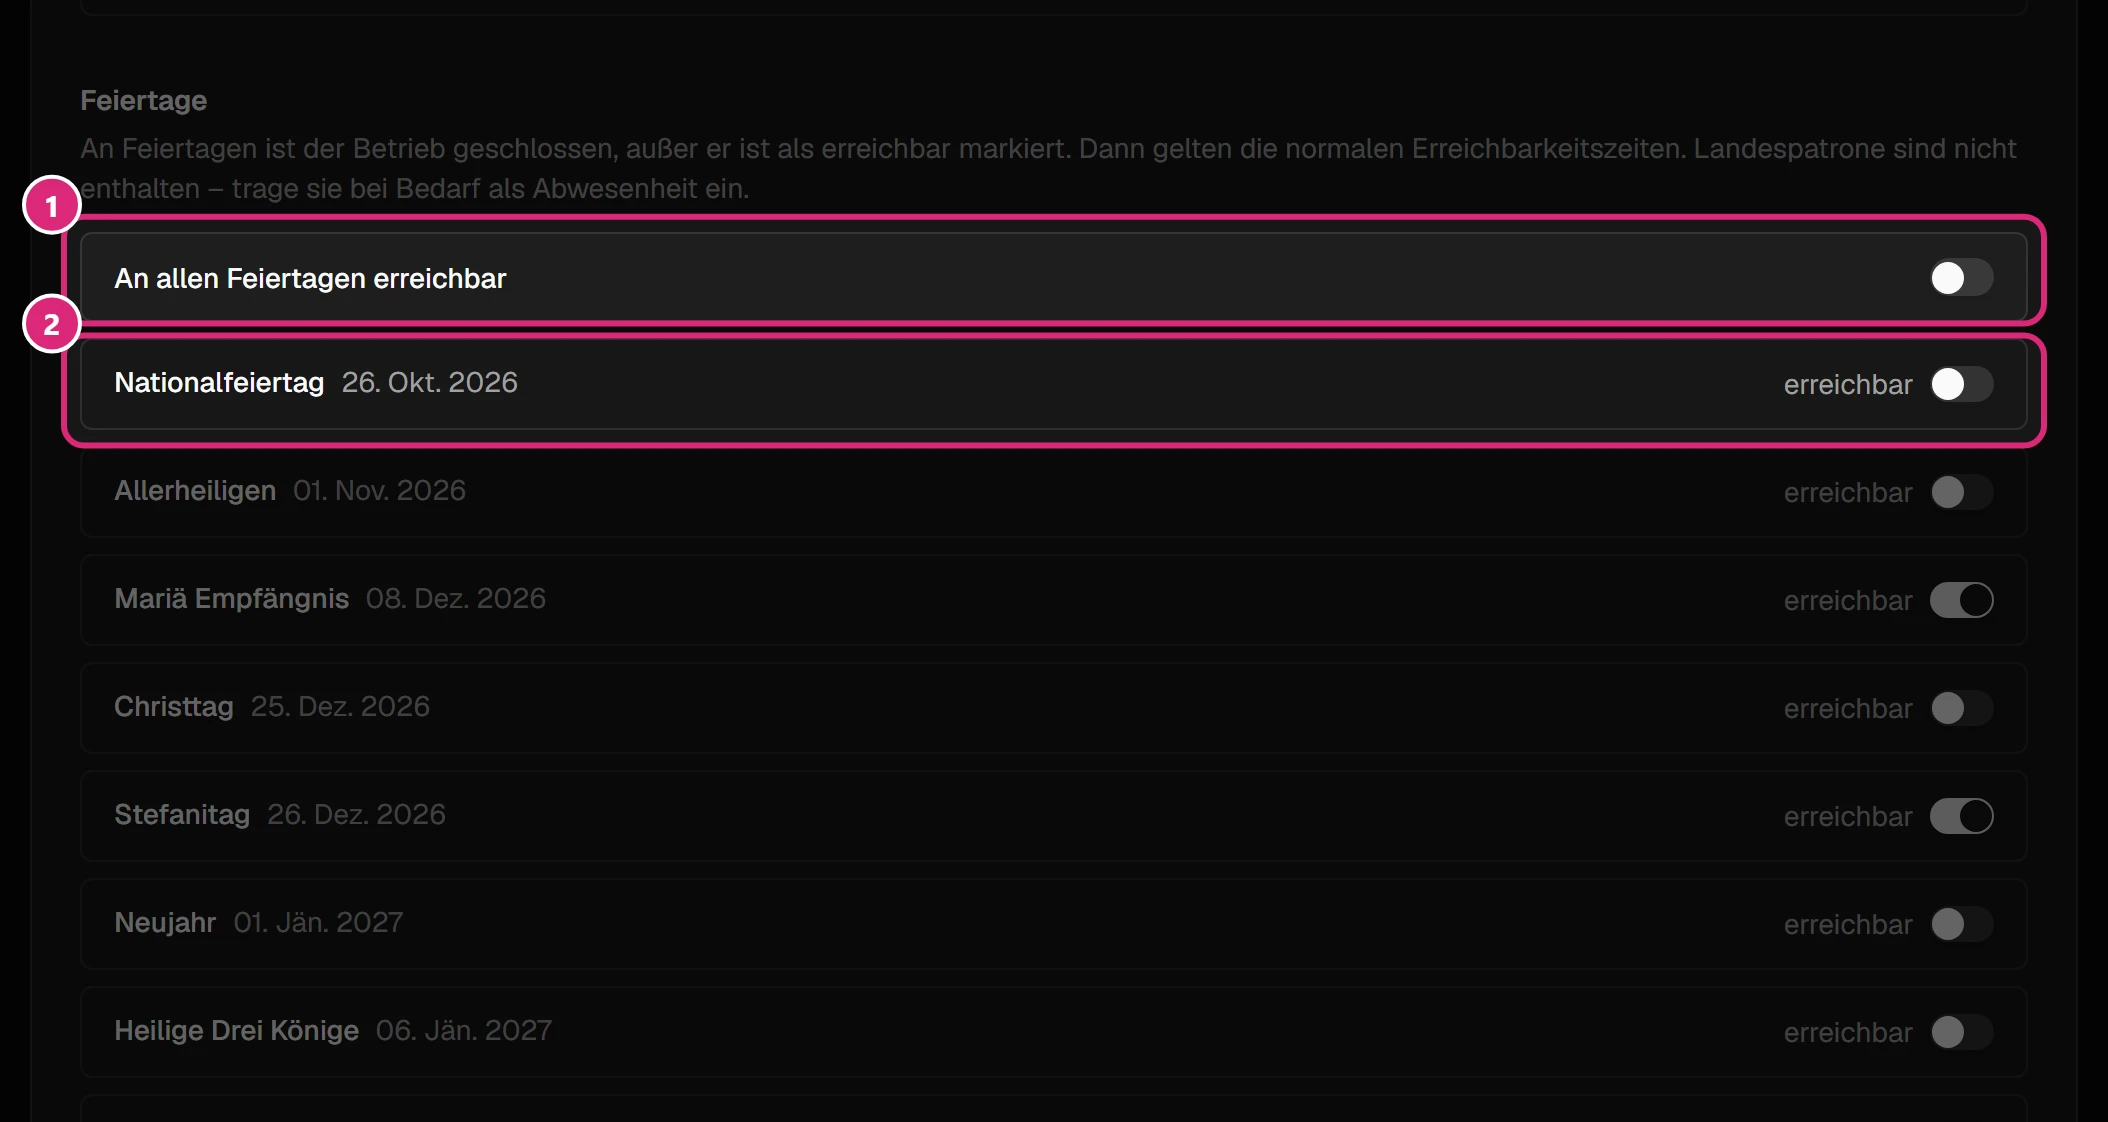This screenshot has width=2108, height=1122.
Task: Turn off erreichbar for Stefanitag
Action: click(1961, 816)
